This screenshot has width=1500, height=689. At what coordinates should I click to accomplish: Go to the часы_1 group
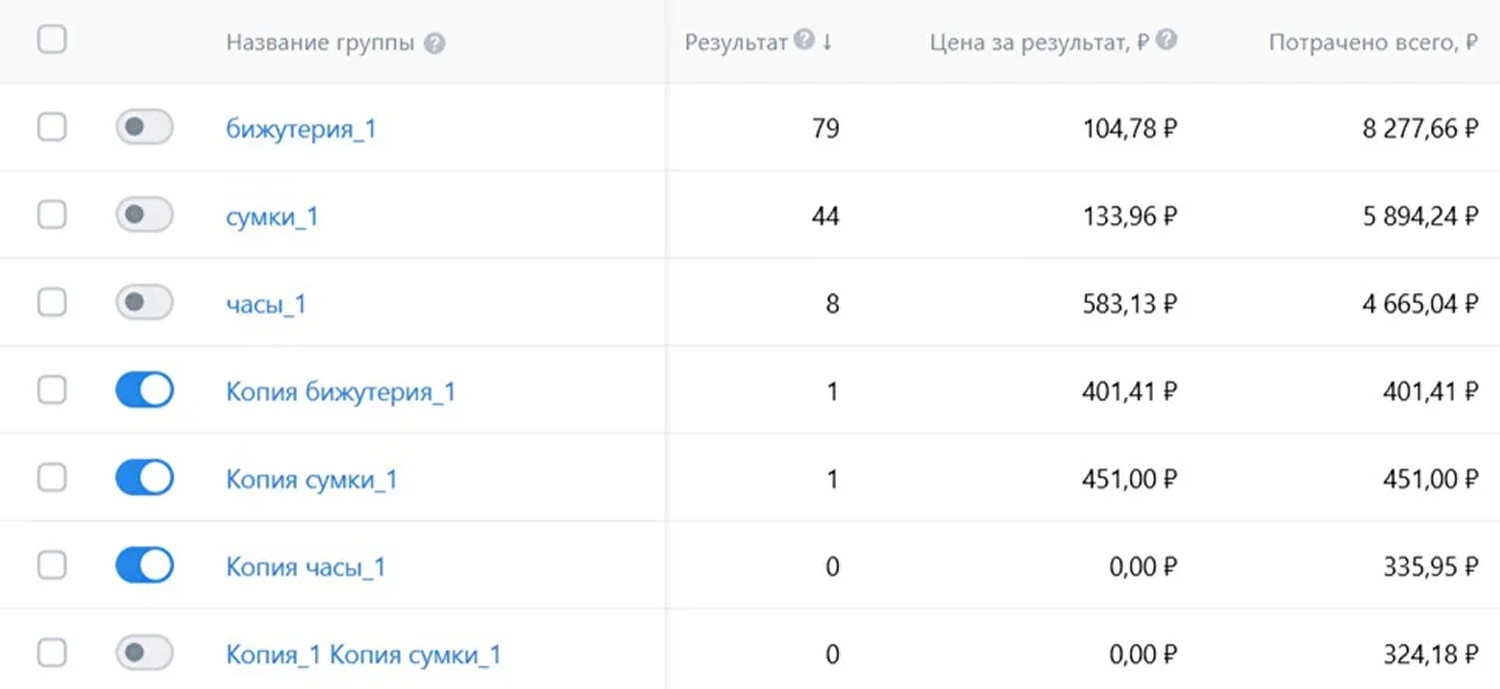coord(266,304)
